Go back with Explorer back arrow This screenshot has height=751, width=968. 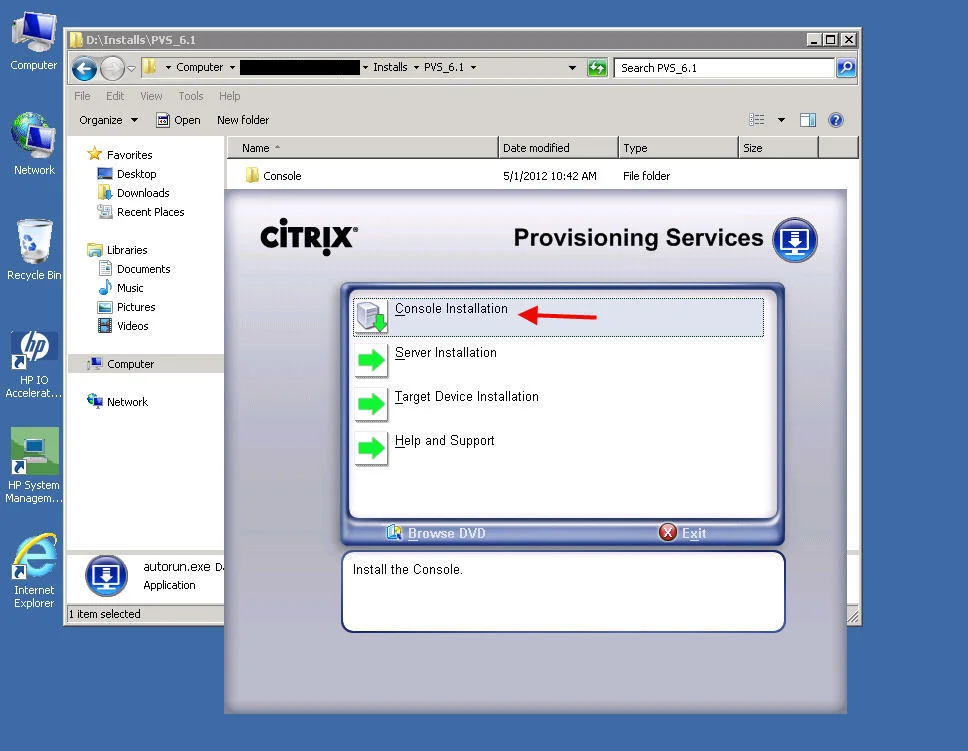[85, 68]
